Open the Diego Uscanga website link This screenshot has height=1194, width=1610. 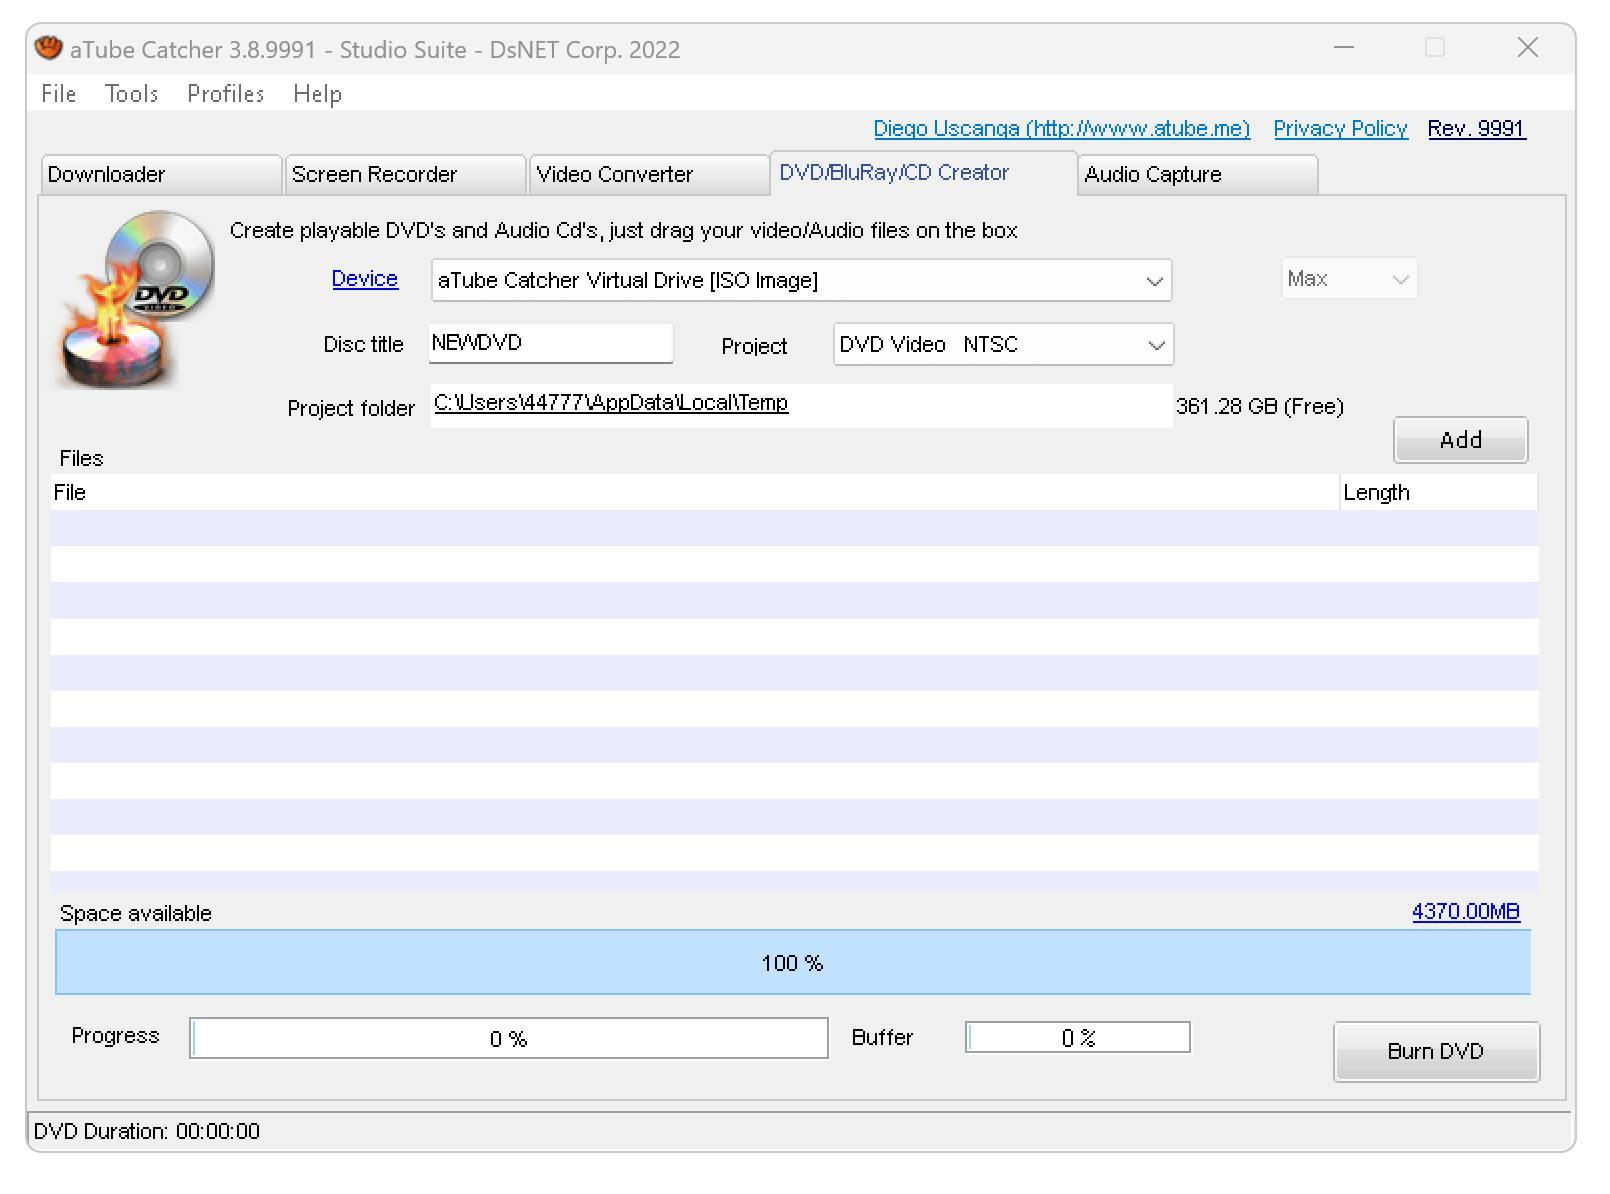click(x=1062, y=129)
